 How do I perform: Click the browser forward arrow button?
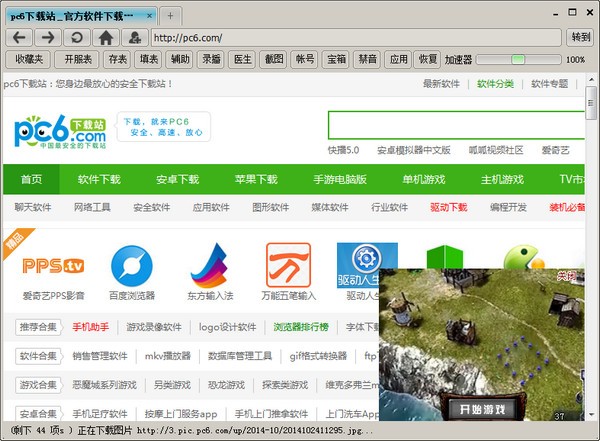[48, 38]
